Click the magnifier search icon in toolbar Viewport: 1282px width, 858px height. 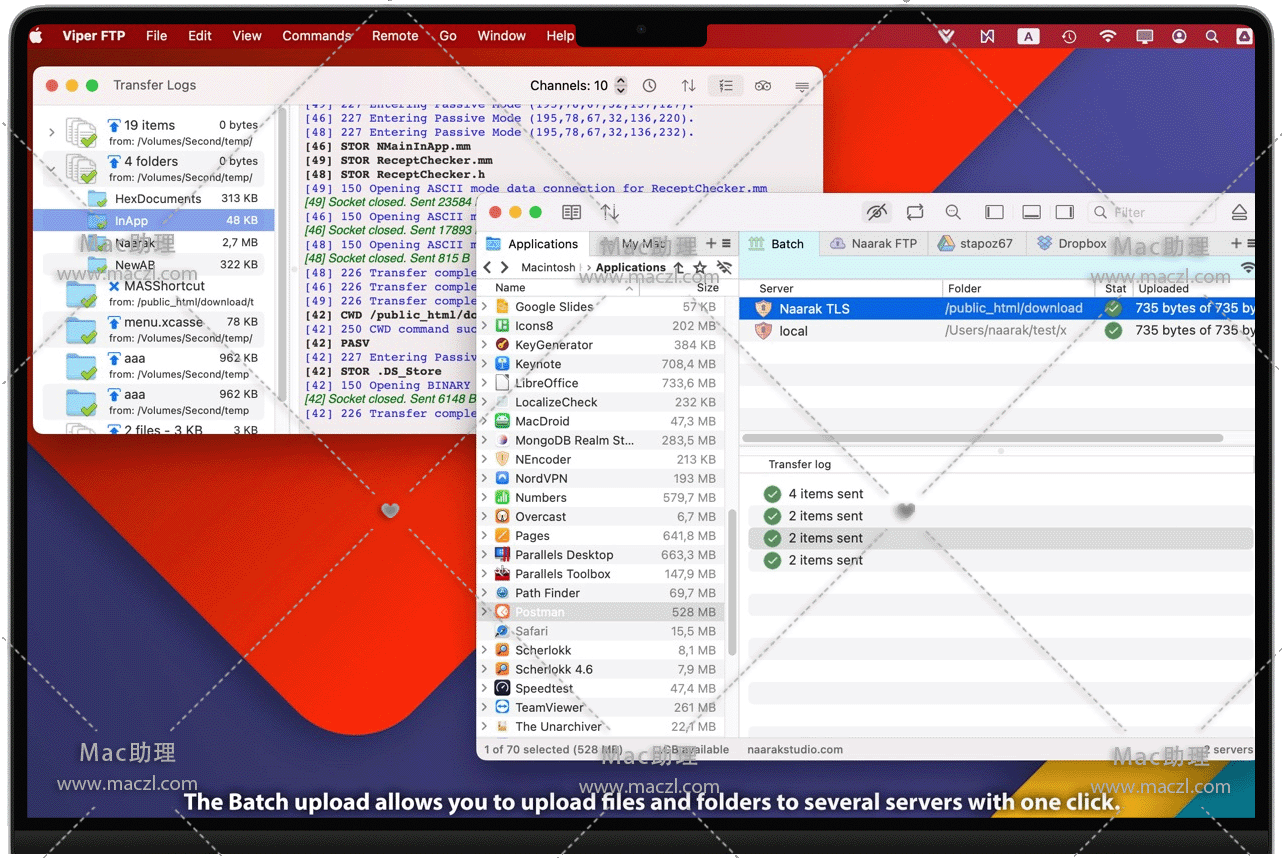[x=953, y=212]
